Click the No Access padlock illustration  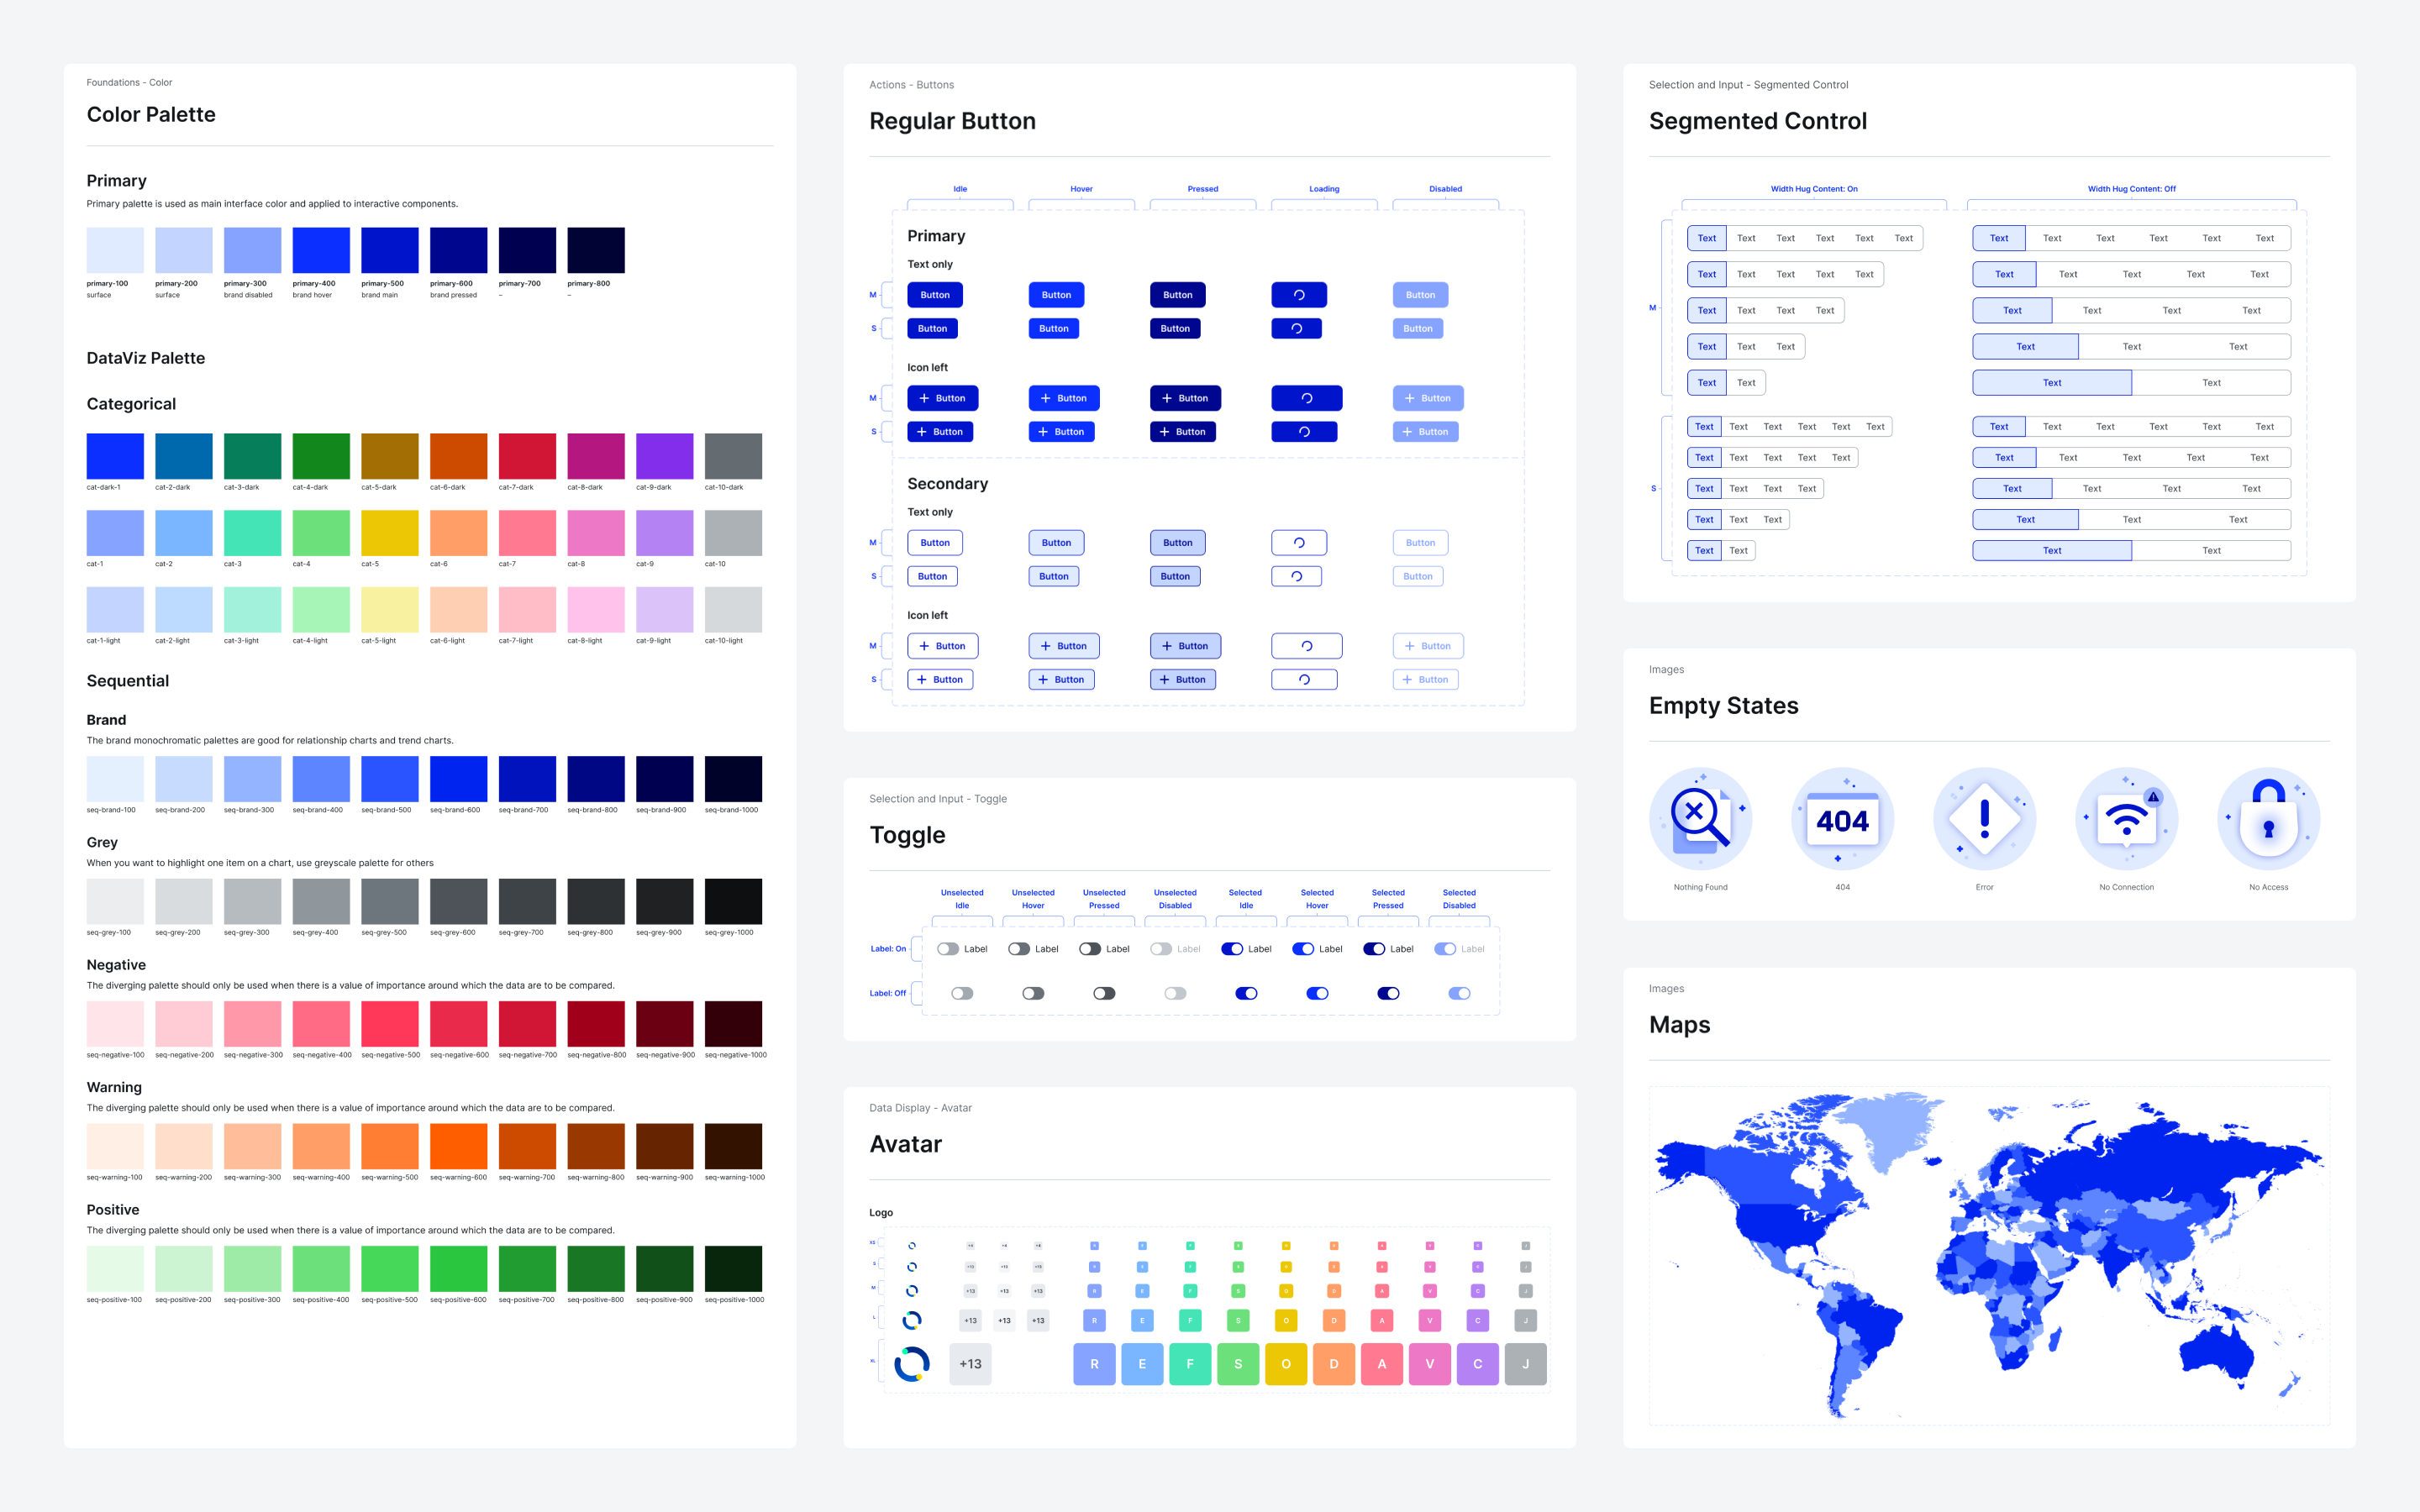point(2268,819)
